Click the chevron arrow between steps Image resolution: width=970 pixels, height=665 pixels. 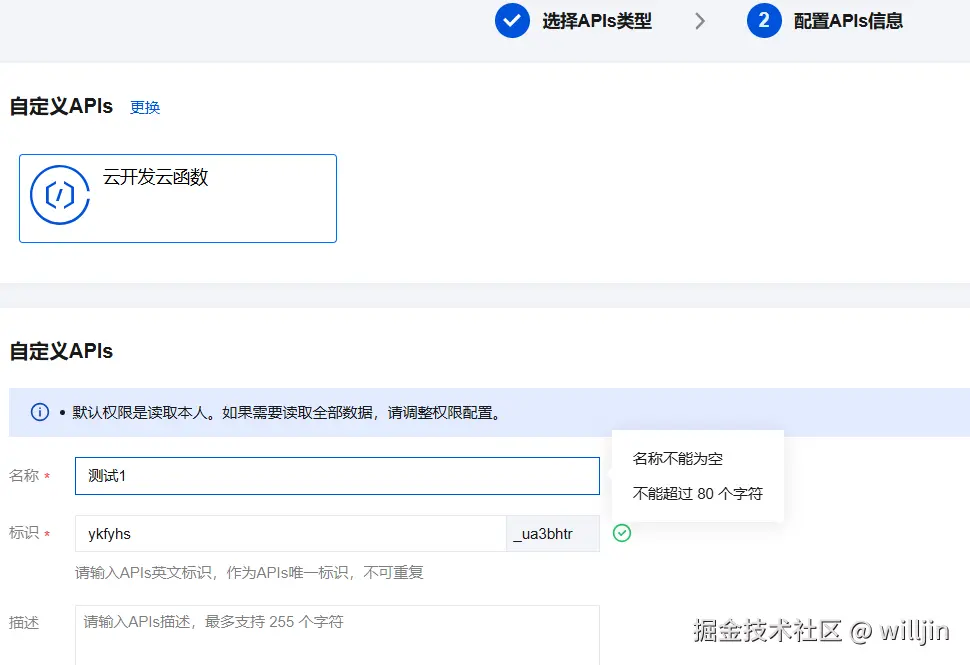(x=700, y=21)
